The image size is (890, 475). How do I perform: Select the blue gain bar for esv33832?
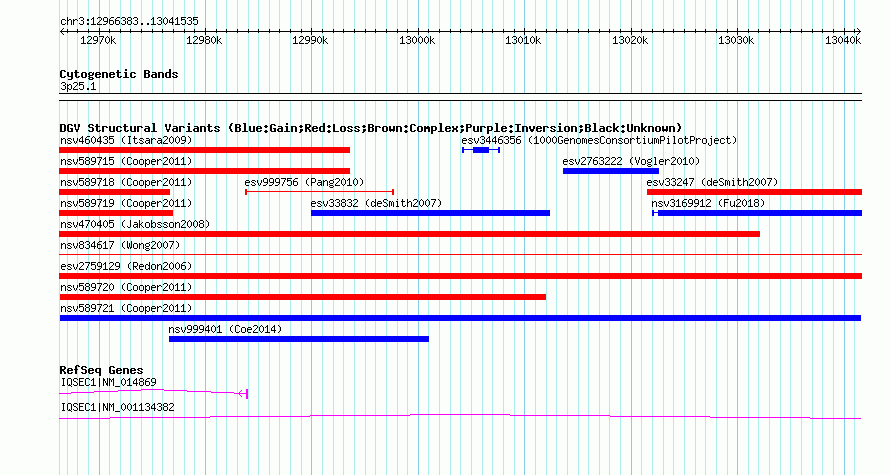click(x=430, y=213)
